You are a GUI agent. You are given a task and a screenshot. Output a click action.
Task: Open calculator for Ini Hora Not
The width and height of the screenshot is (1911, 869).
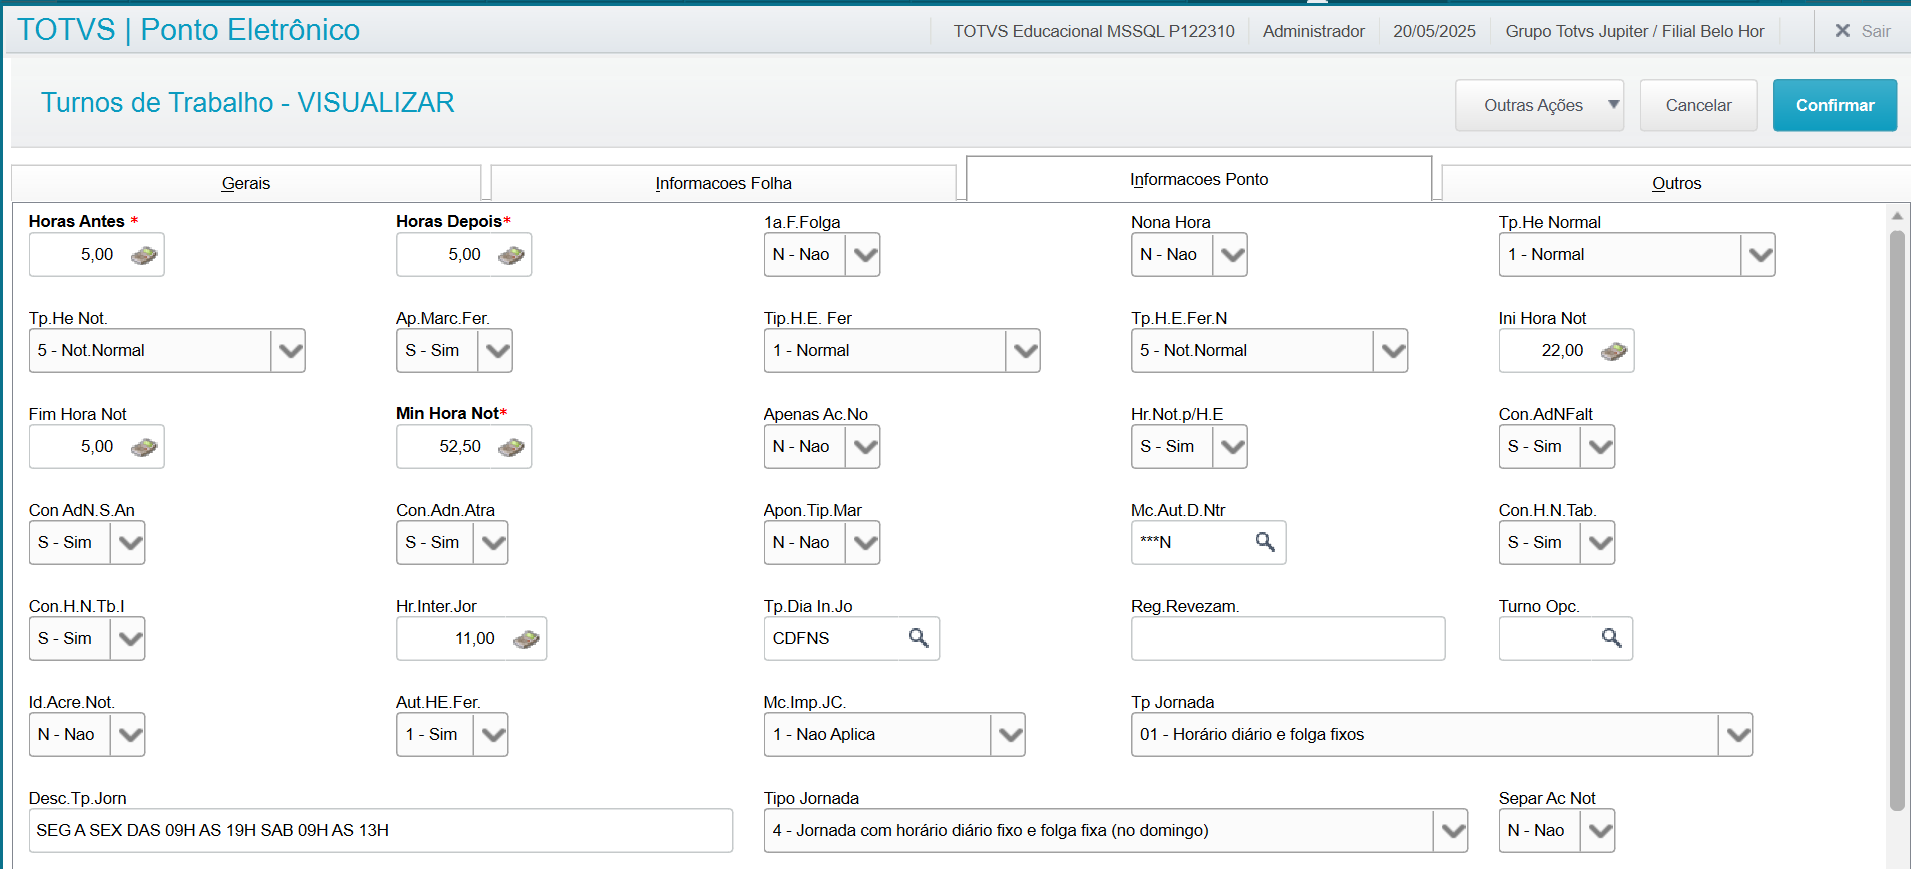click(1613, 351)
